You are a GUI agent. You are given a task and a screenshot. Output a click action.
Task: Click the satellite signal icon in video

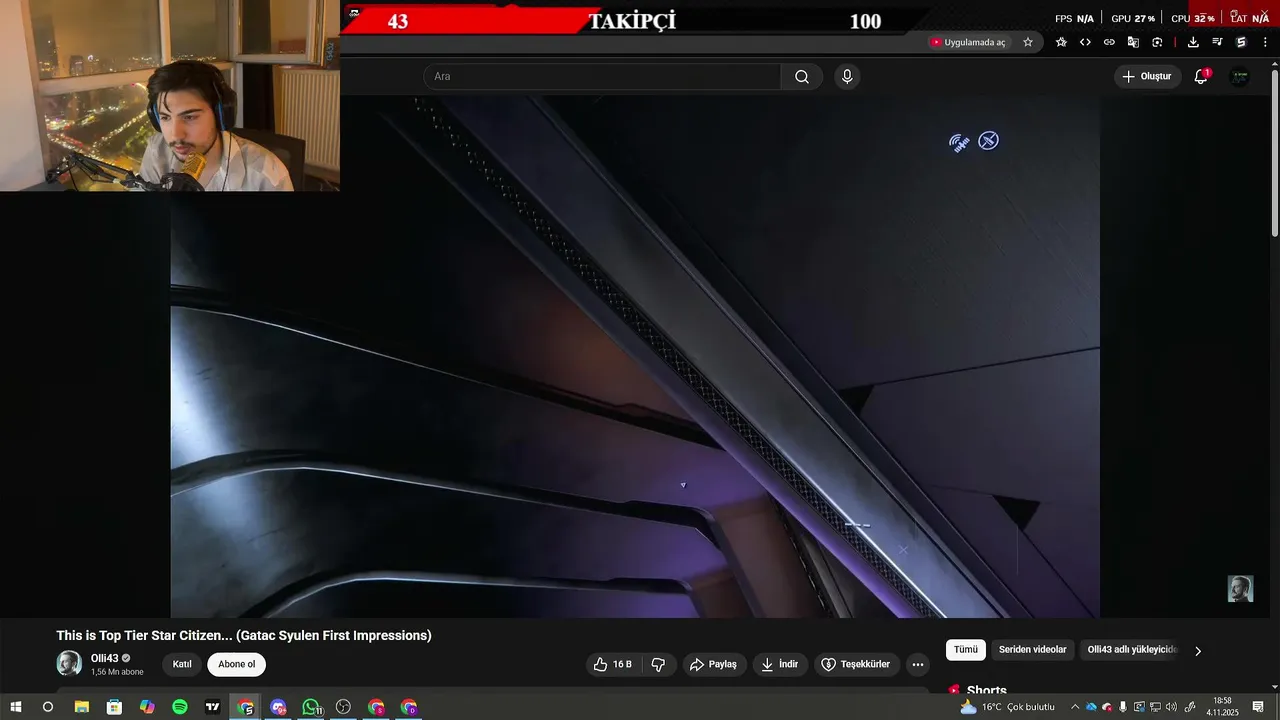959,143
